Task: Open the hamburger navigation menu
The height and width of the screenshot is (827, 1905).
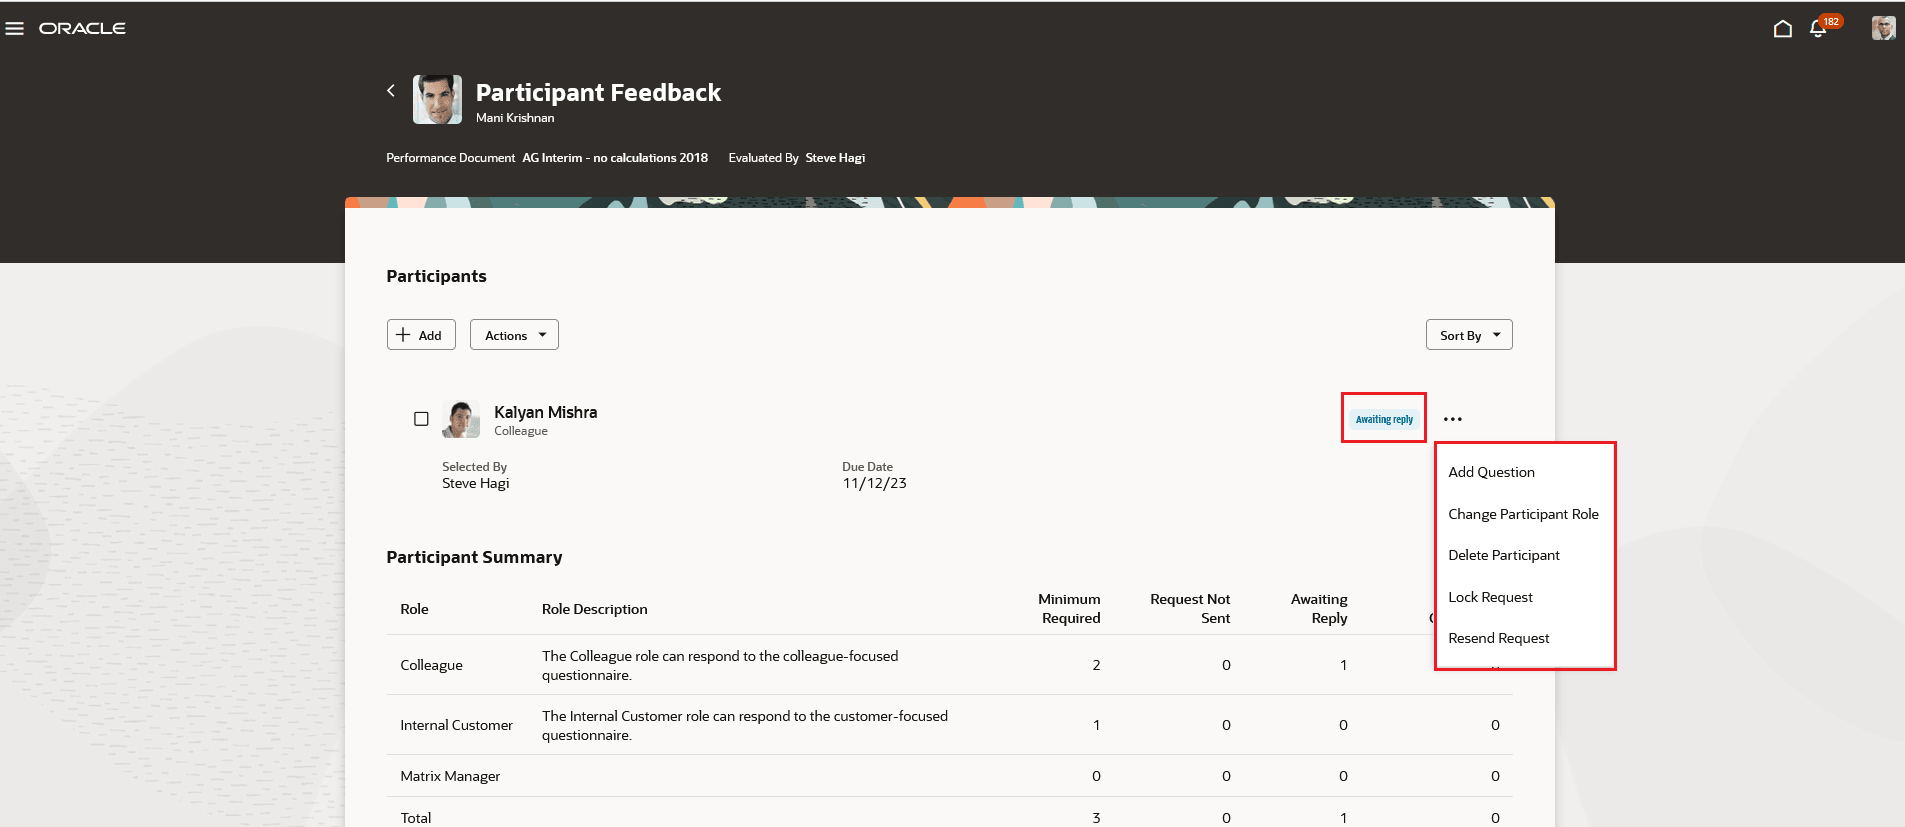Action: (15, 29)
